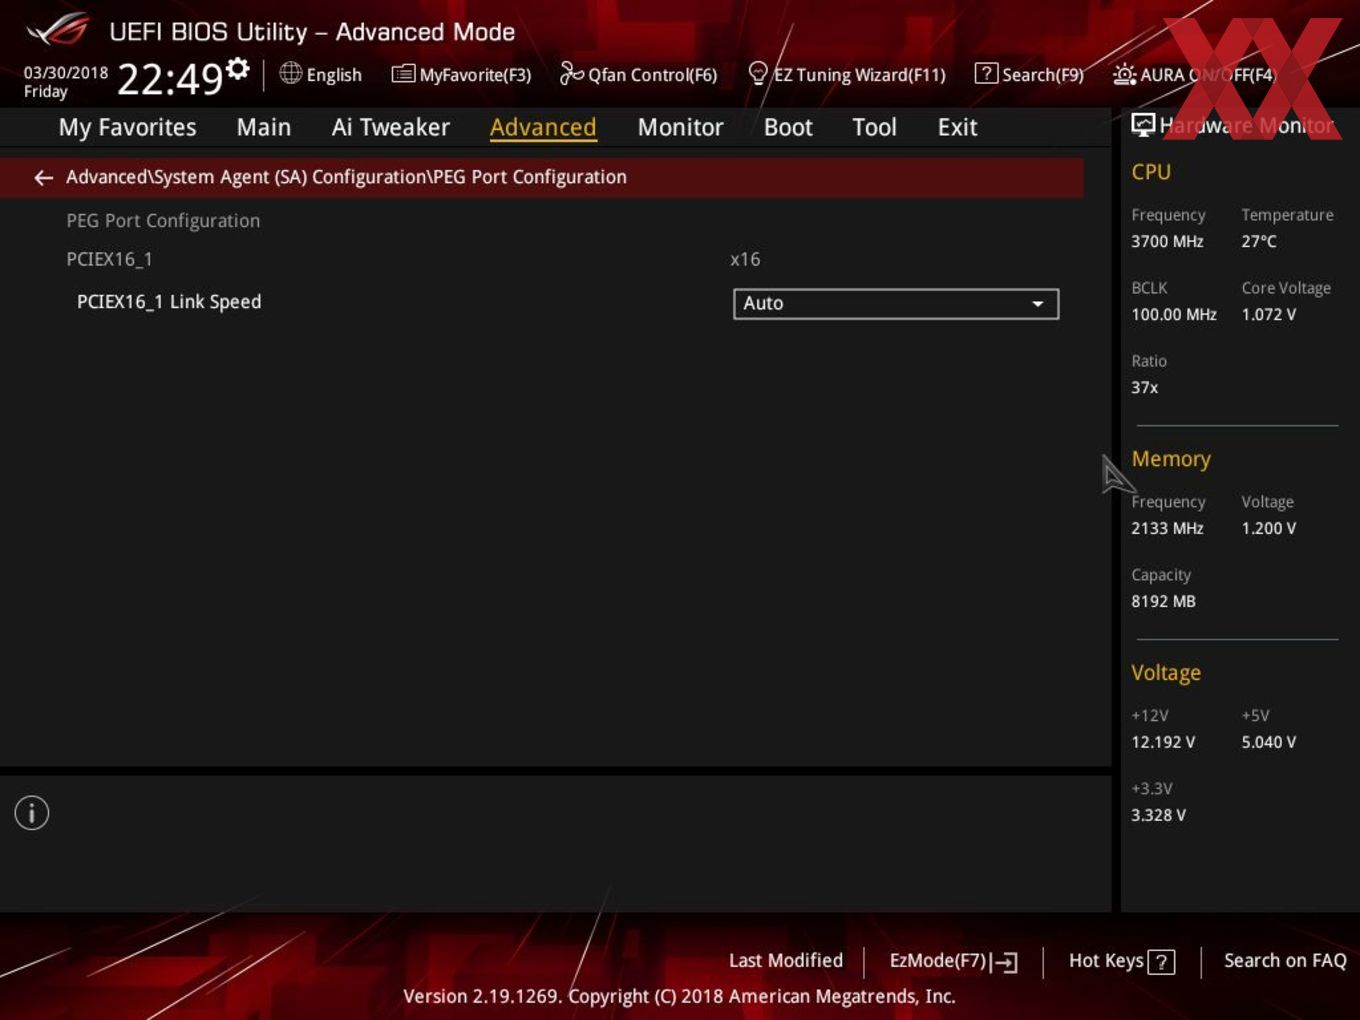Click the 03/30/2018 date text
Image resolution: width=1360 pixels, height=1020 pixels.
[x=66, y=73]
